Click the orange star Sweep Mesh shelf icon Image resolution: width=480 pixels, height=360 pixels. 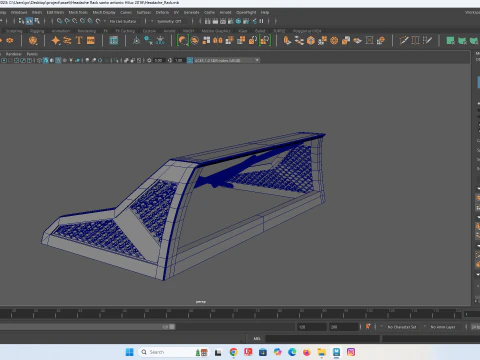[56, 41]
